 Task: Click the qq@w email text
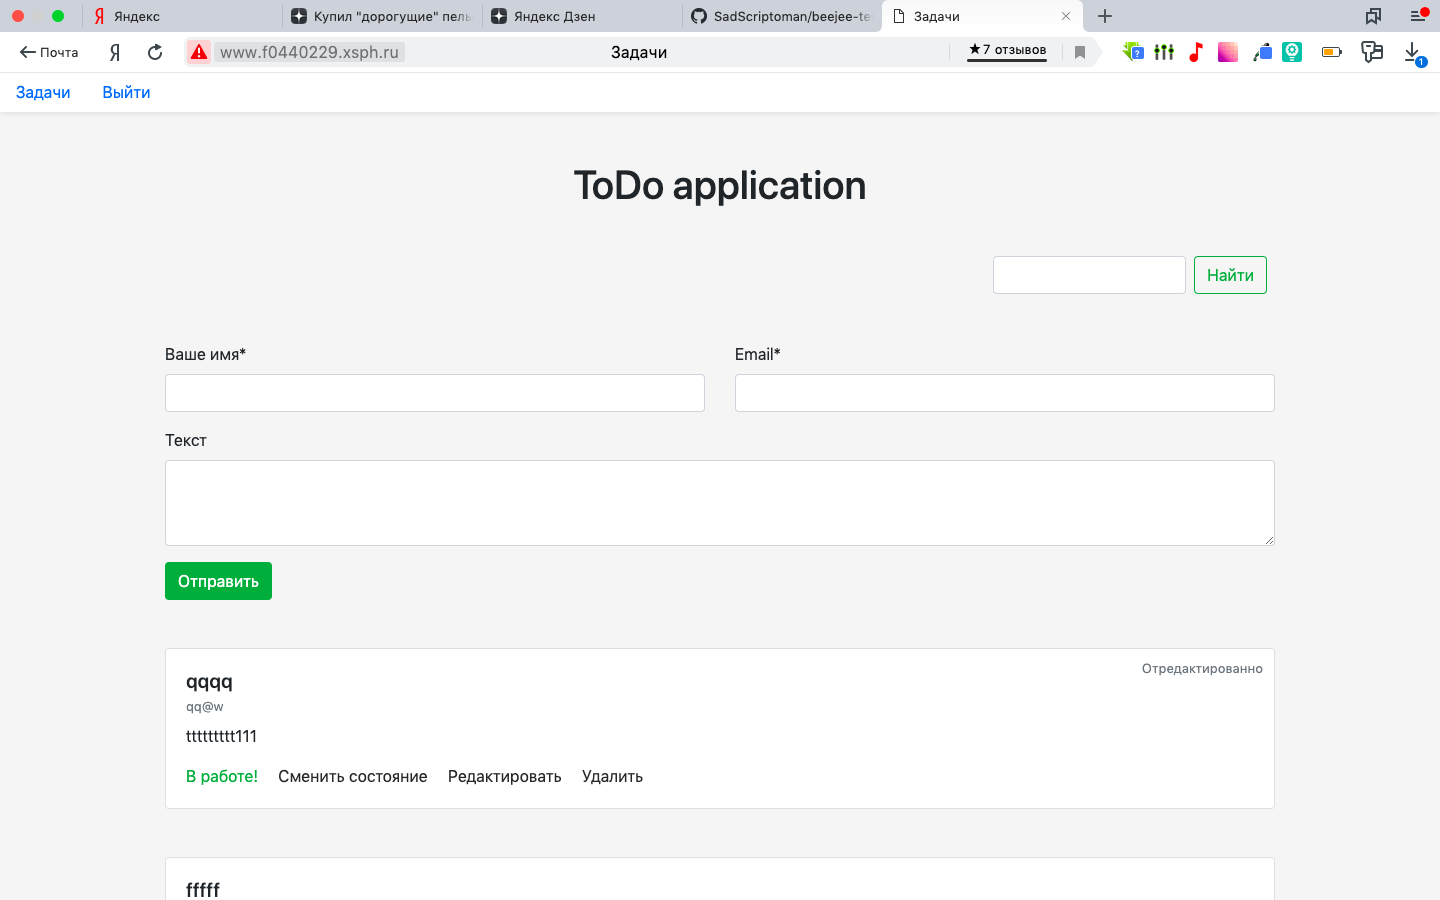tap(205, 706)
